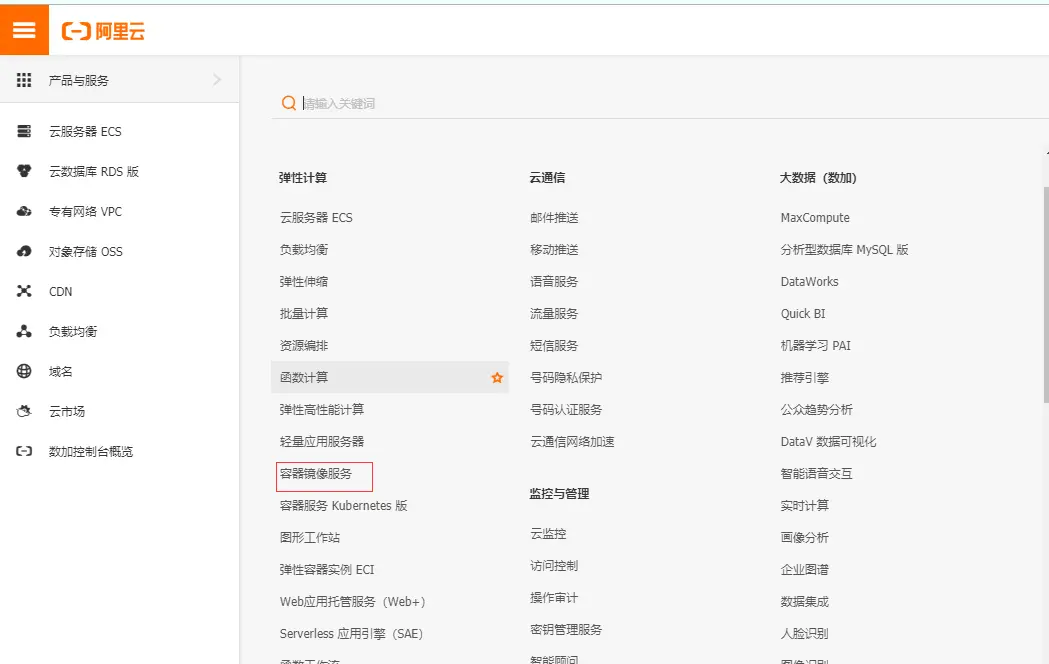The image size is (1049, 664).
Task: Select 负载均衡 in the sidebar
Action: pos(23,331)
